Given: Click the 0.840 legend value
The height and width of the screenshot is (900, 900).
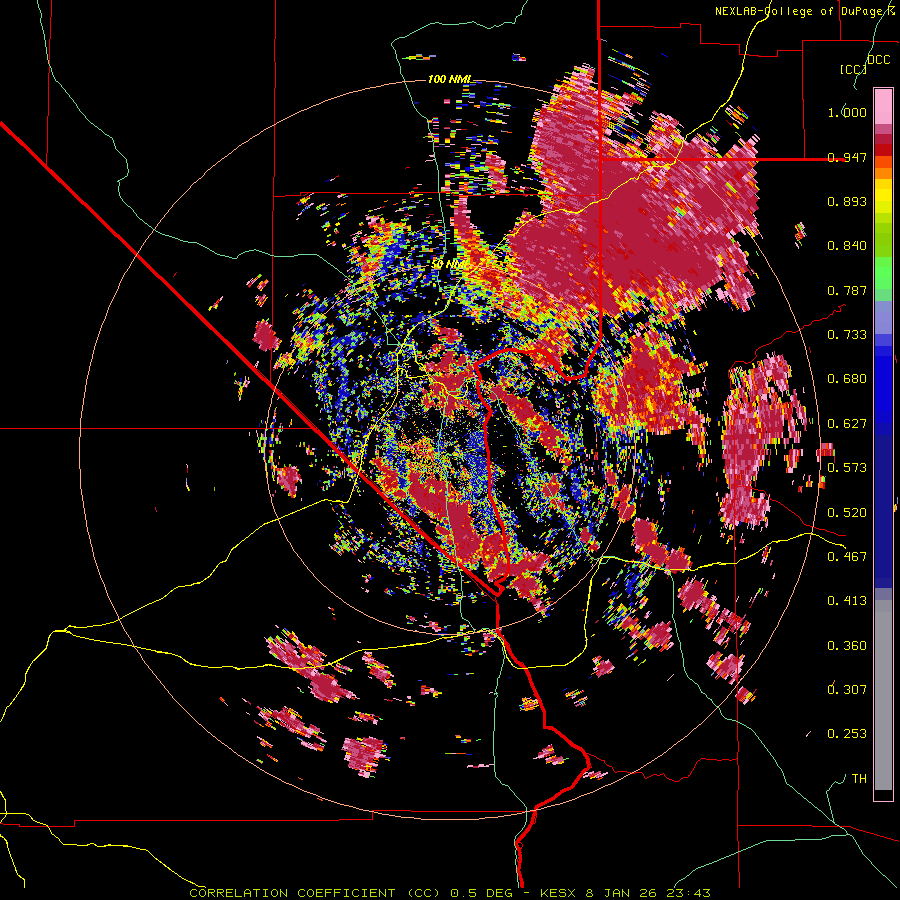Looking at the screenshot, I should coord(847,246).
